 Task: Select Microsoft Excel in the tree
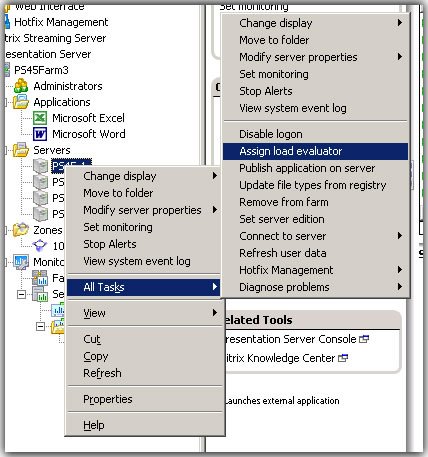[x=88, y=118]
